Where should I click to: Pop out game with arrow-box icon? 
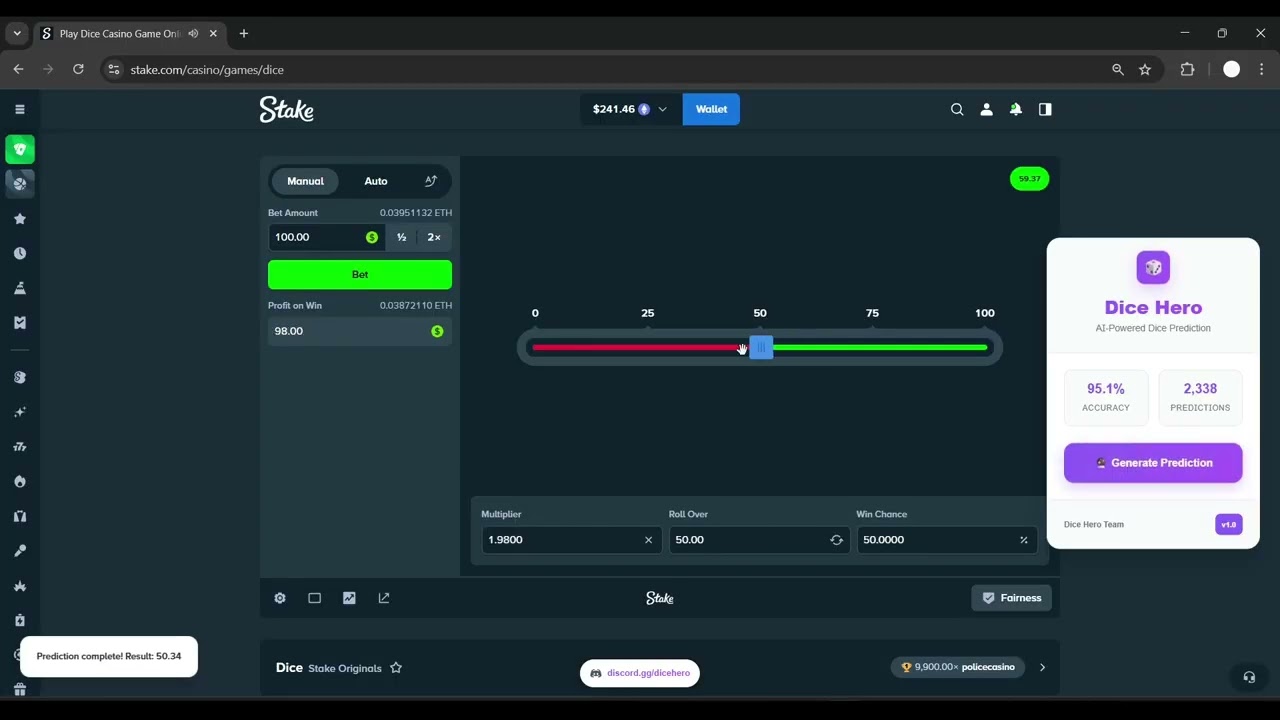(x=384, y=598)
